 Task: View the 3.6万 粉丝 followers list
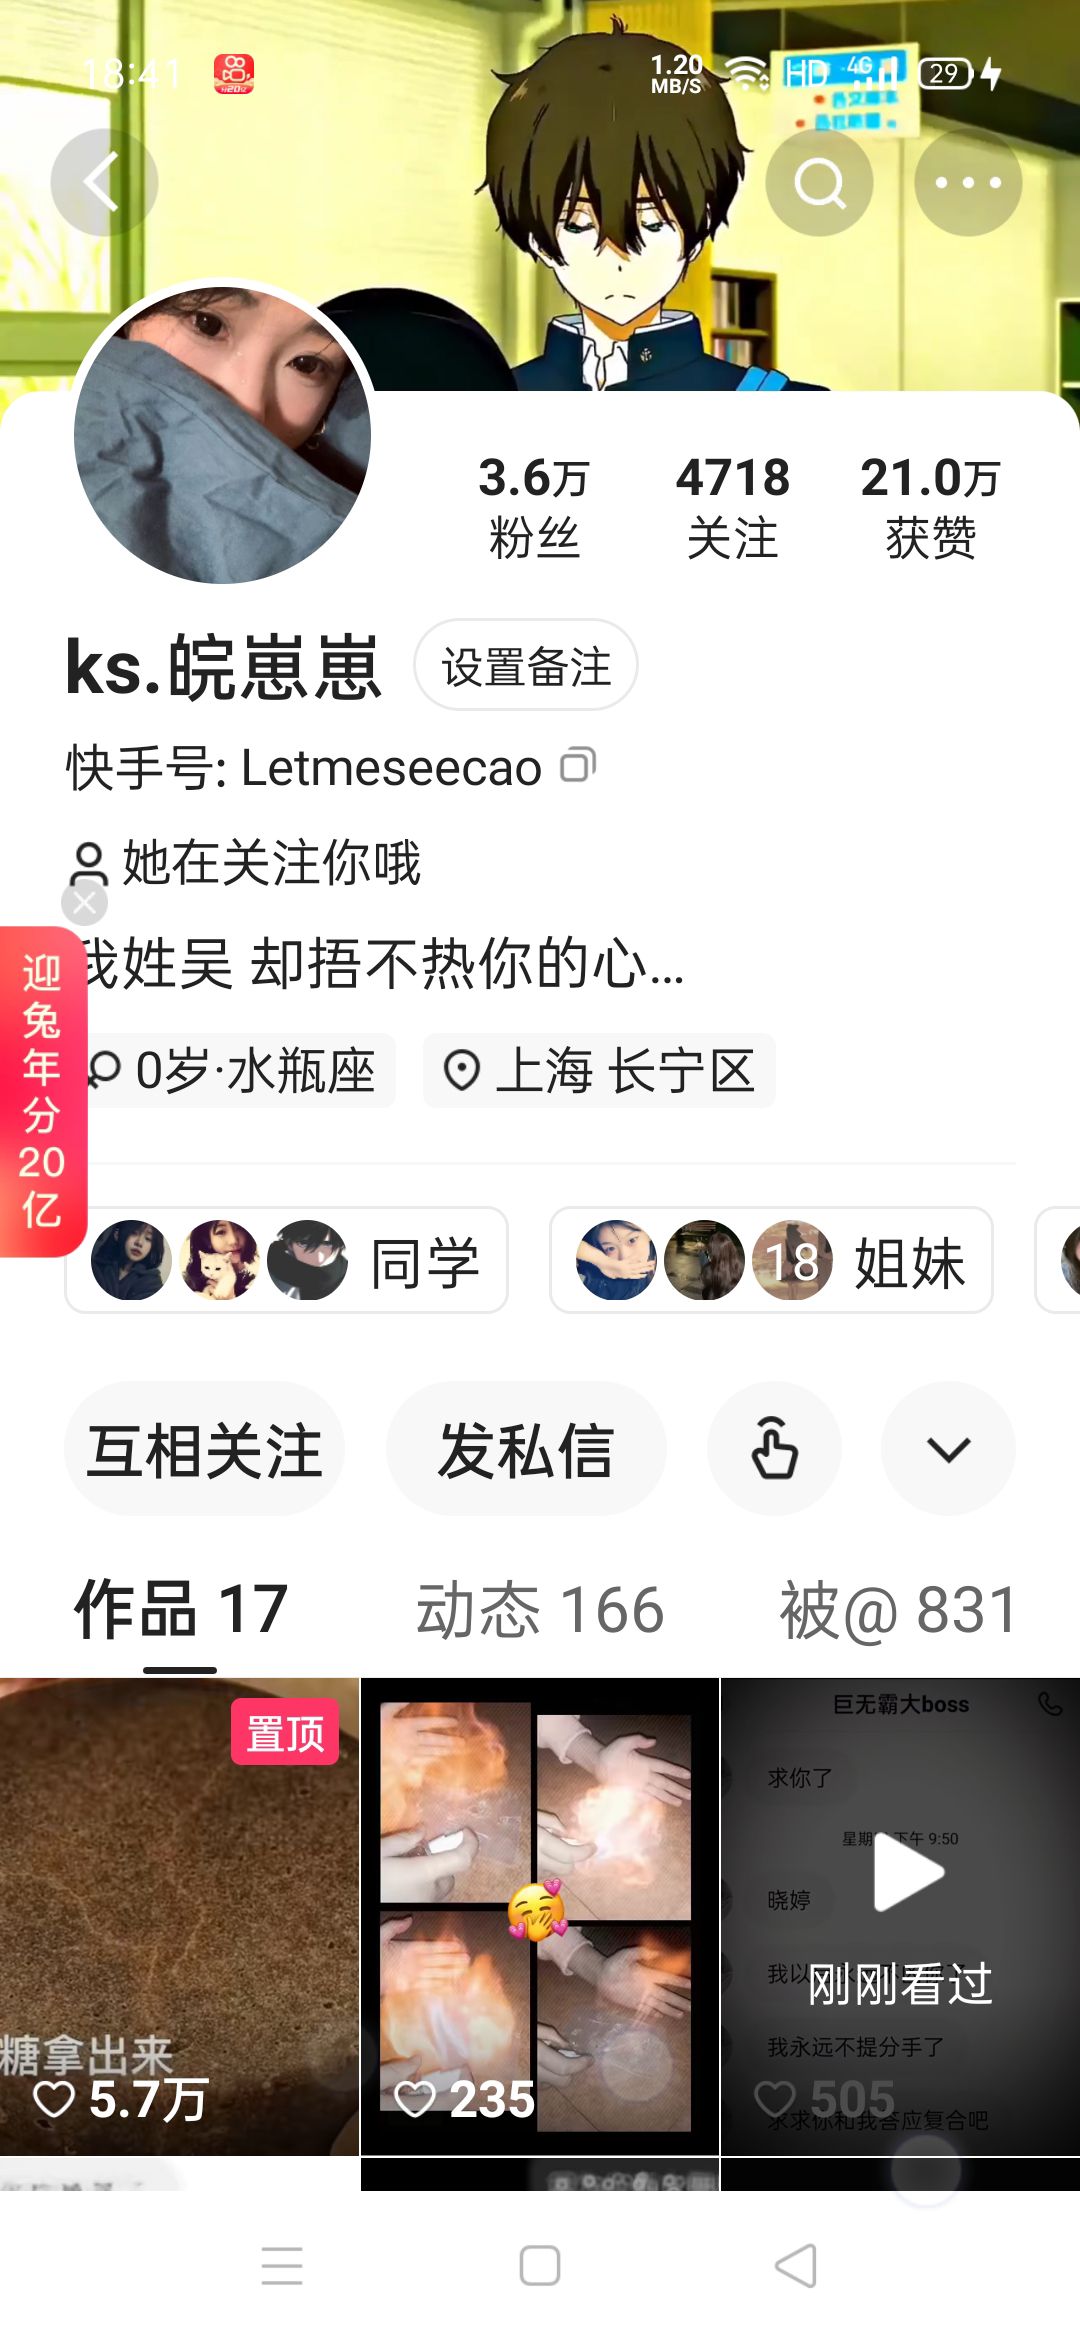click(534, 507)
